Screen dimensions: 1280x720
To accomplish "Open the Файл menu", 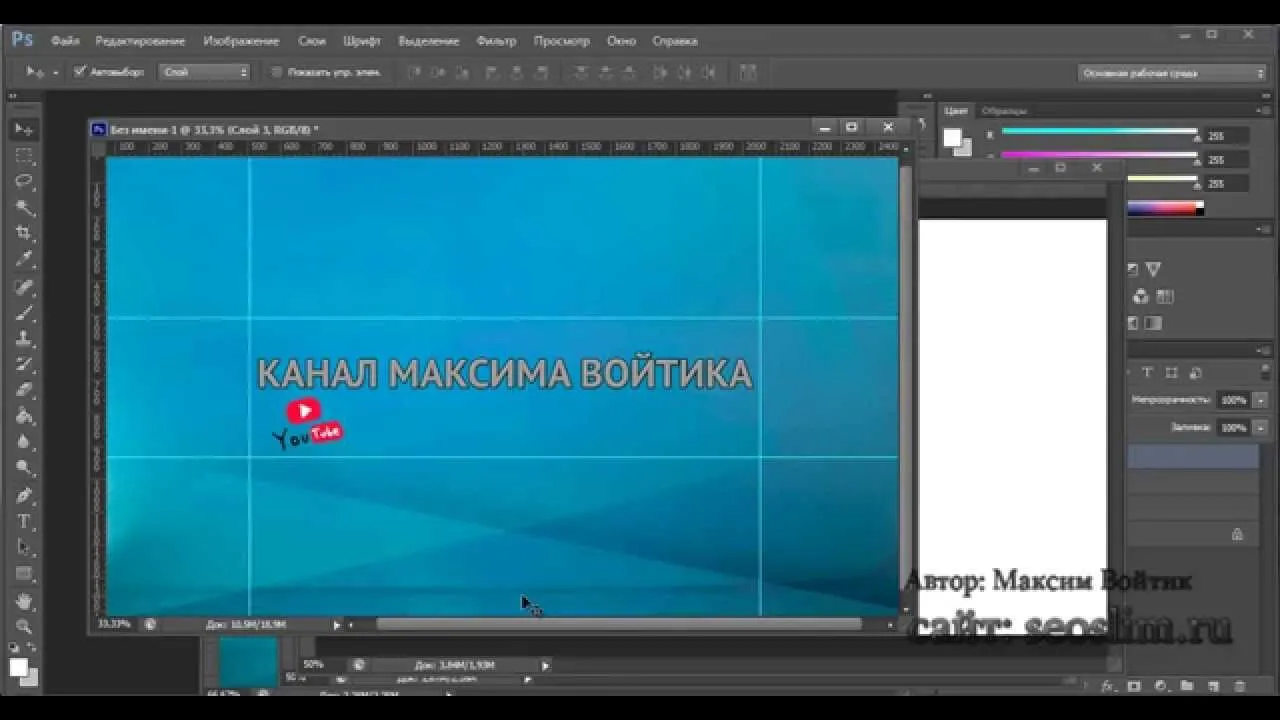I will click(65, 41).
